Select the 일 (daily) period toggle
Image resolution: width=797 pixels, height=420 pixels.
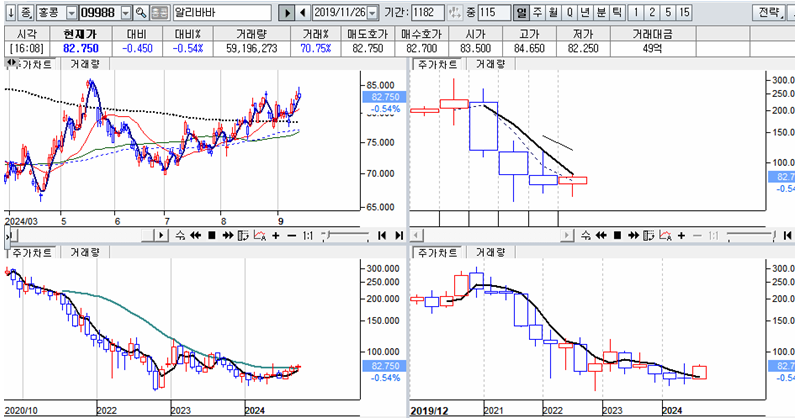point(521,13)
